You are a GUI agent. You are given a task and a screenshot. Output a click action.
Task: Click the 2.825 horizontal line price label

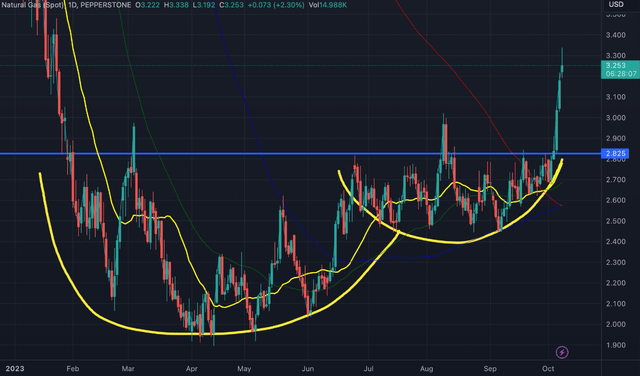coord(616,154)
